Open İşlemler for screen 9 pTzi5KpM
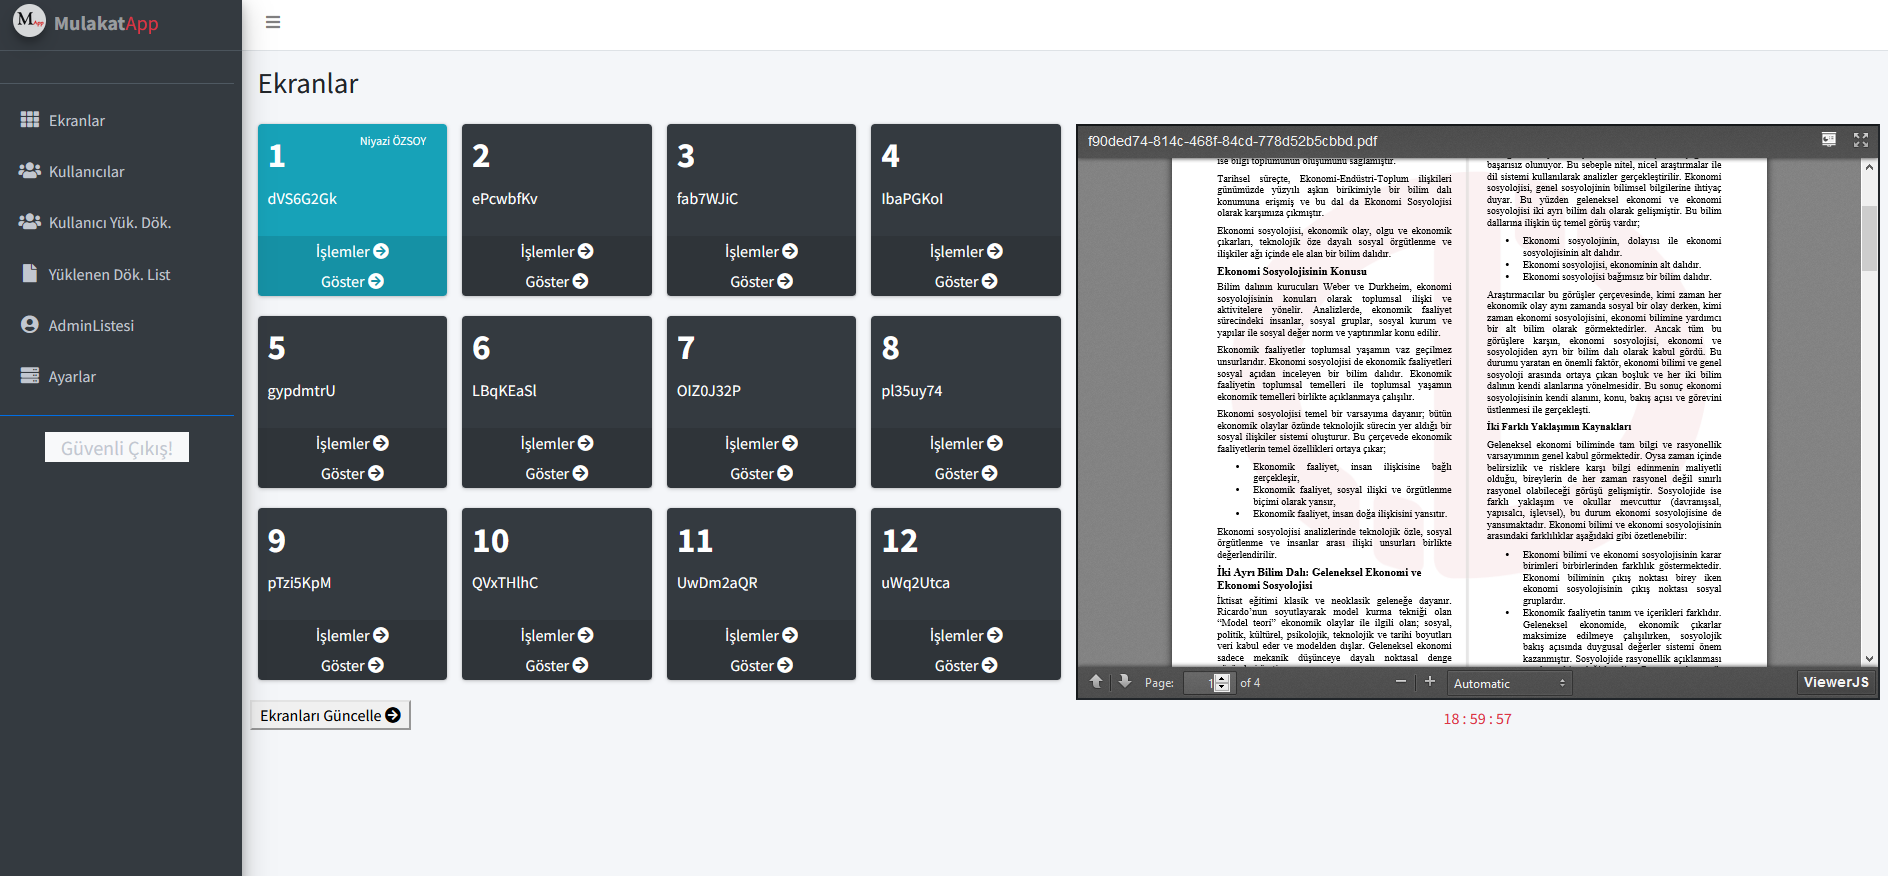This screenshot has height=876, width=1888. [x=352, y=635]
